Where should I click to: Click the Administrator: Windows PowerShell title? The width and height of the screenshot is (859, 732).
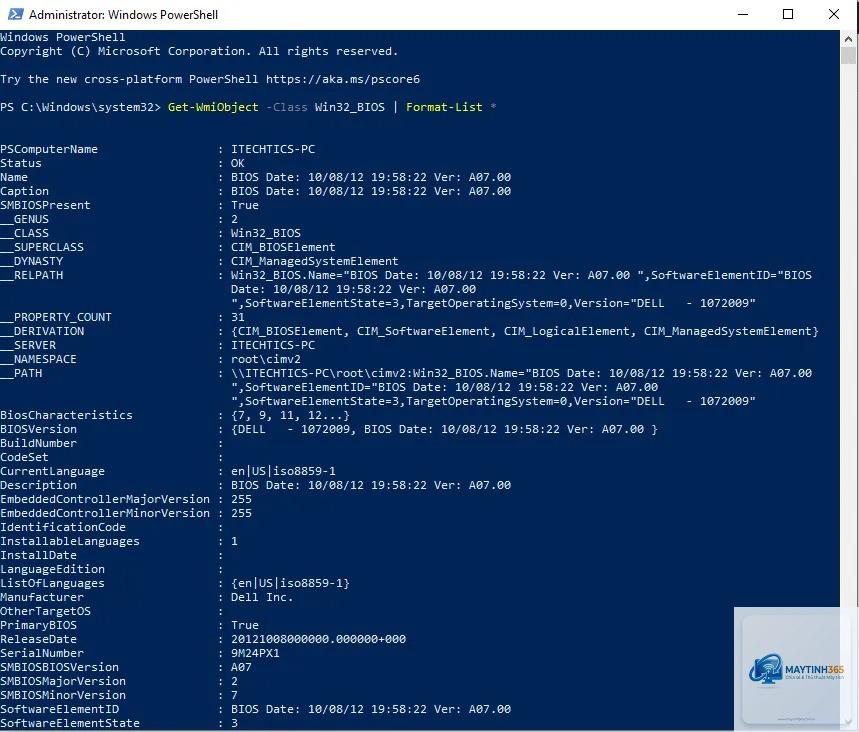(x=123, y=15)
